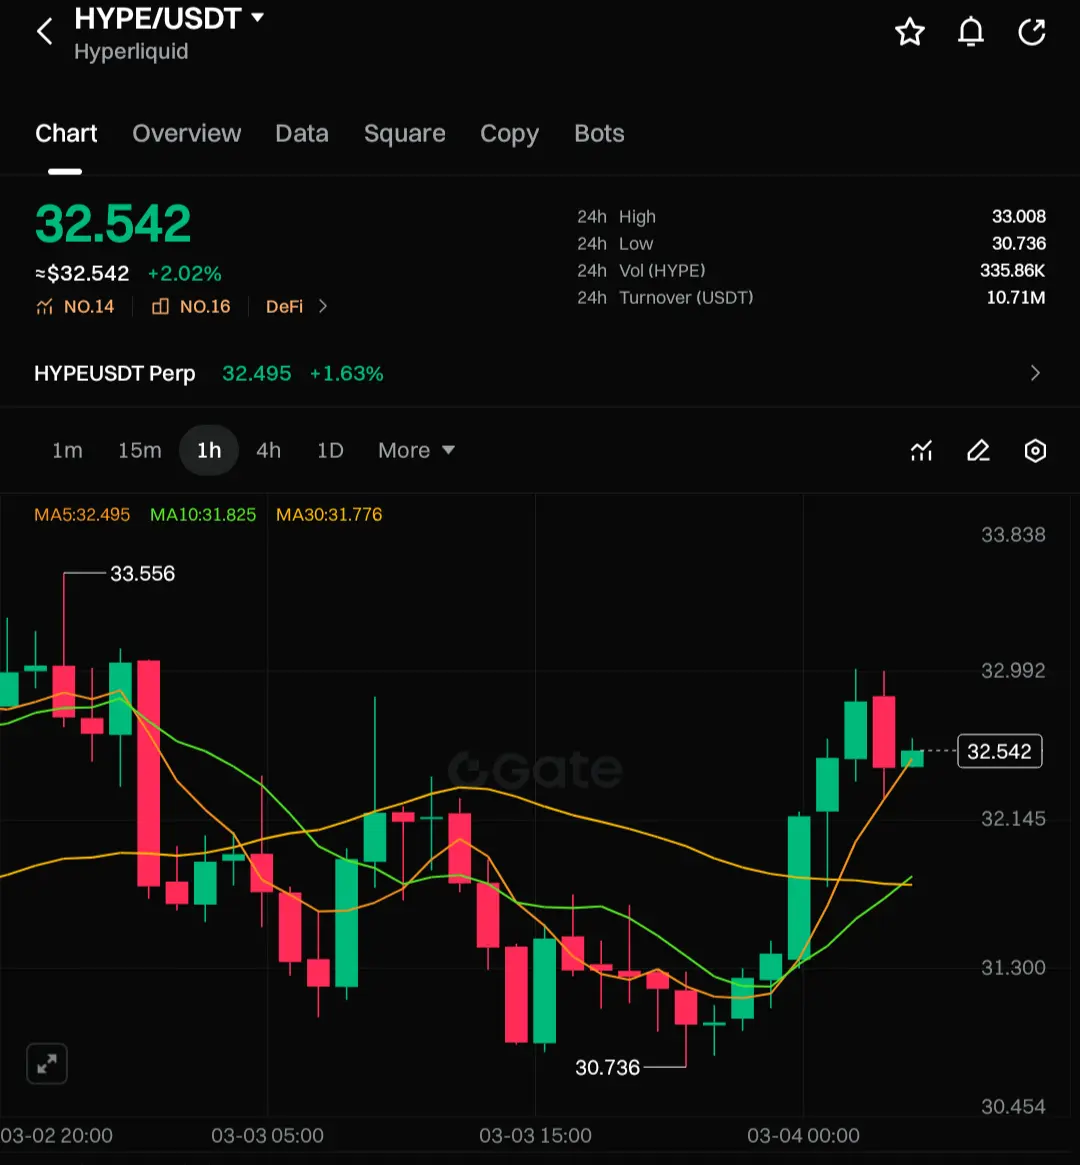Open the Square tab
This screenshot has height=1165, width=1080.
click(405, 133)
